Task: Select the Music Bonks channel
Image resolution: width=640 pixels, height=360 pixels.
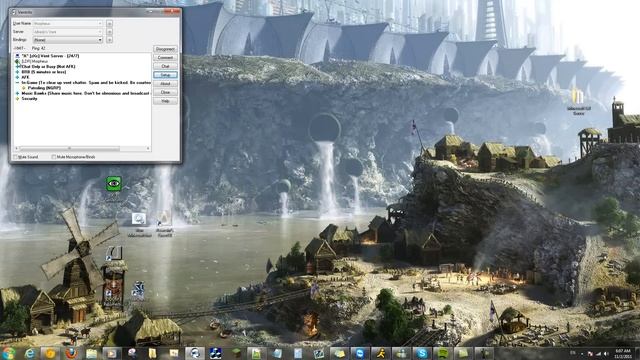Action: 86,93
